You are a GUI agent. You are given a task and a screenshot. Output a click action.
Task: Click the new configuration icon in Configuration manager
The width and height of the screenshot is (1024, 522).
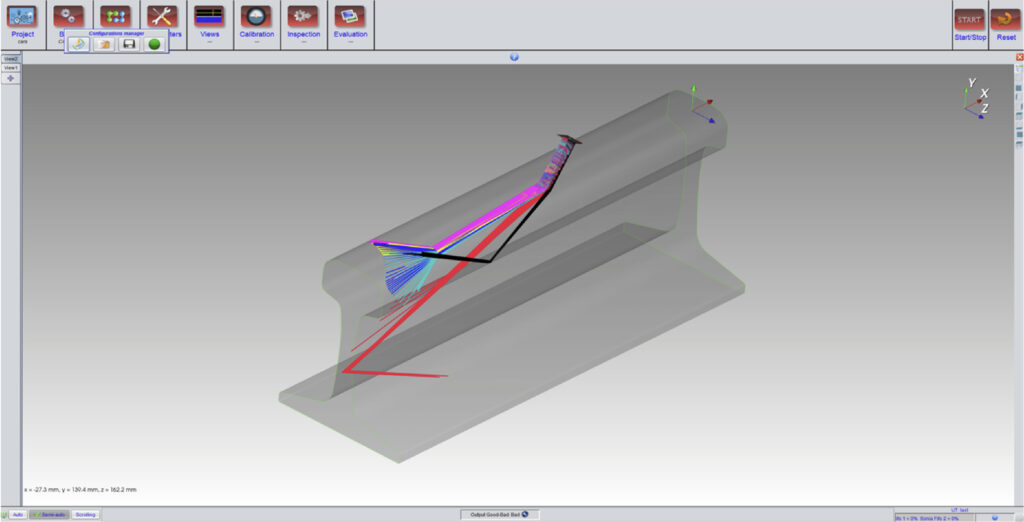tap(79, 44)
